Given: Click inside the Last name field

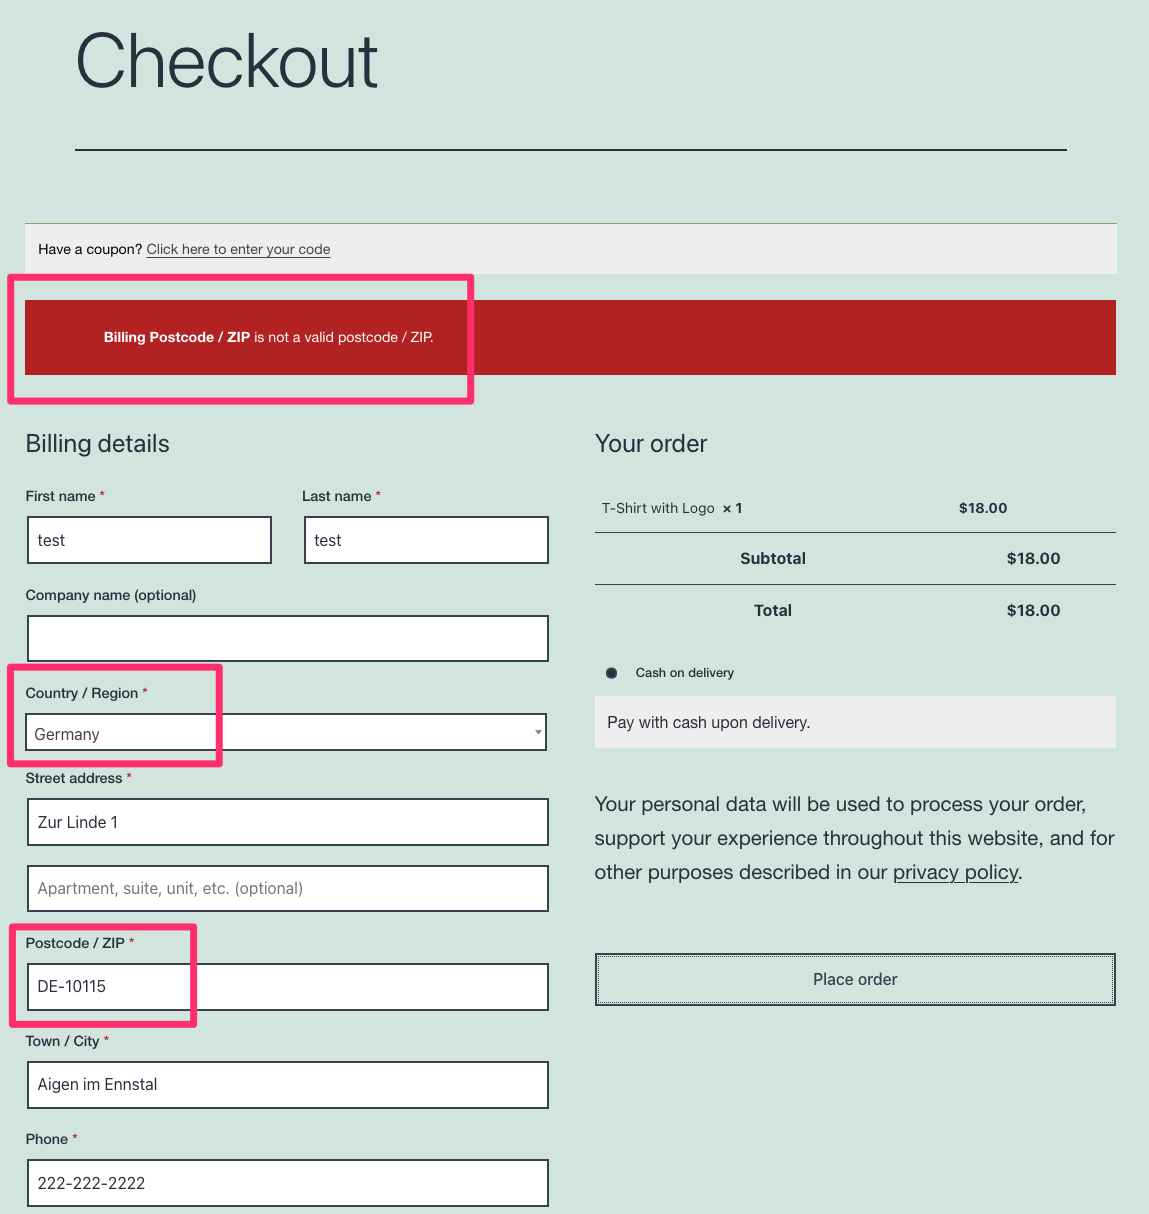Looking at the screenshot, I should [425, 540].
